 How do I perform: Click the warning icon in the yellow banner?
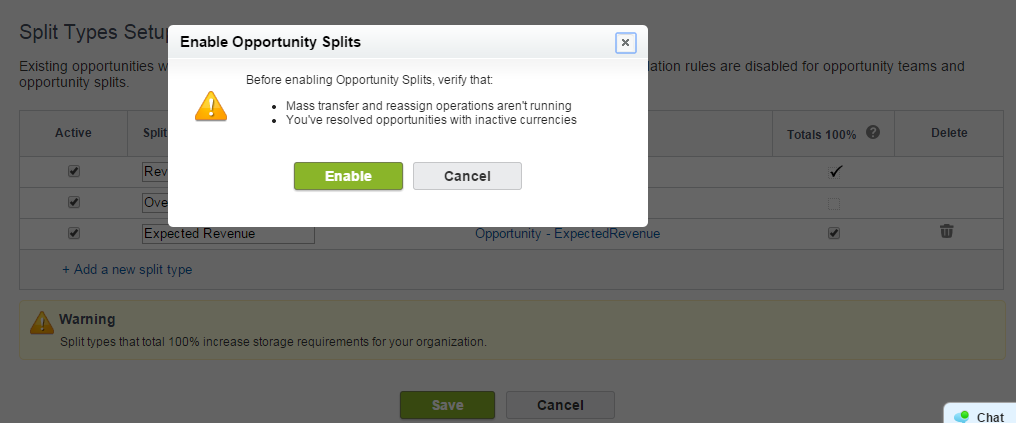click(x=41, y=322)
